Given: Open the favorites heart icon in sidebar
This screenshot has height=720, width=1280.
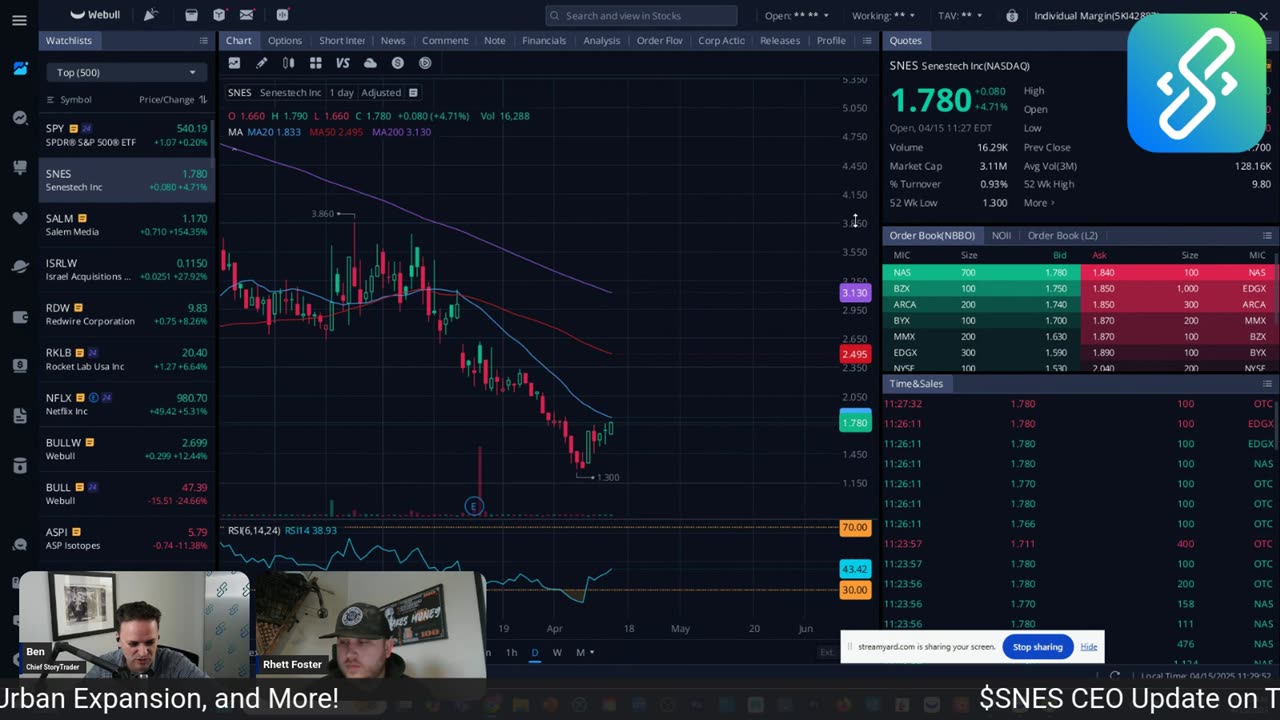Looking at the screenshot, I should click(20, 217).
